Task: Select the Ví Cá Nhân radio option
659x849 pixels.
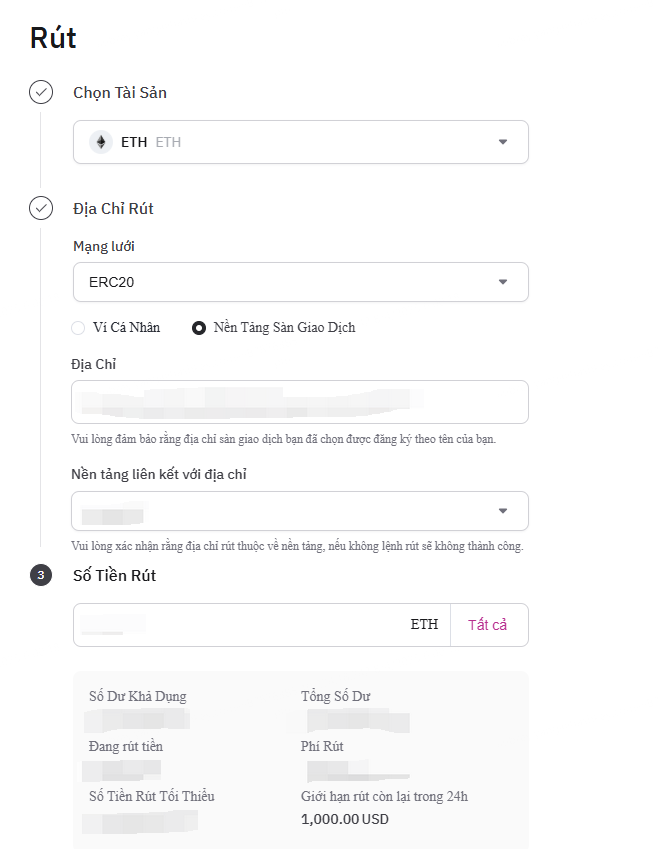Action: tap(78, 327)
